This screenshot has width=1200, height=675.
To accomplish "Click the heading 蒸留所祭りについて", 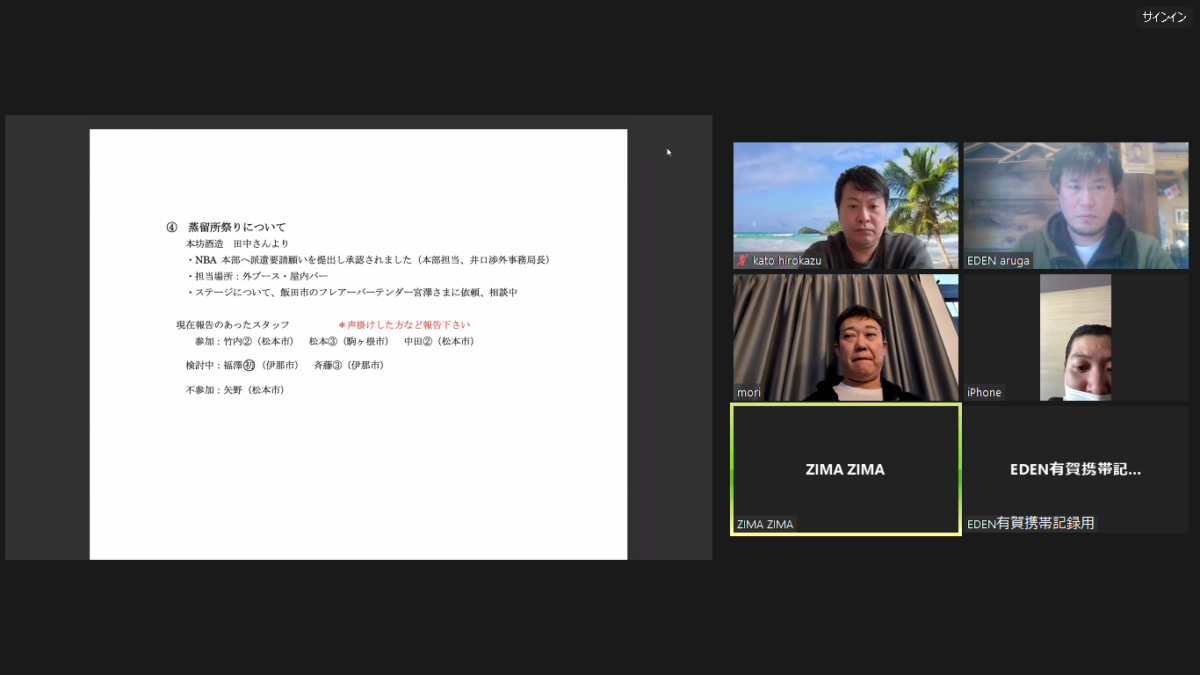I will tap(237, 227).
